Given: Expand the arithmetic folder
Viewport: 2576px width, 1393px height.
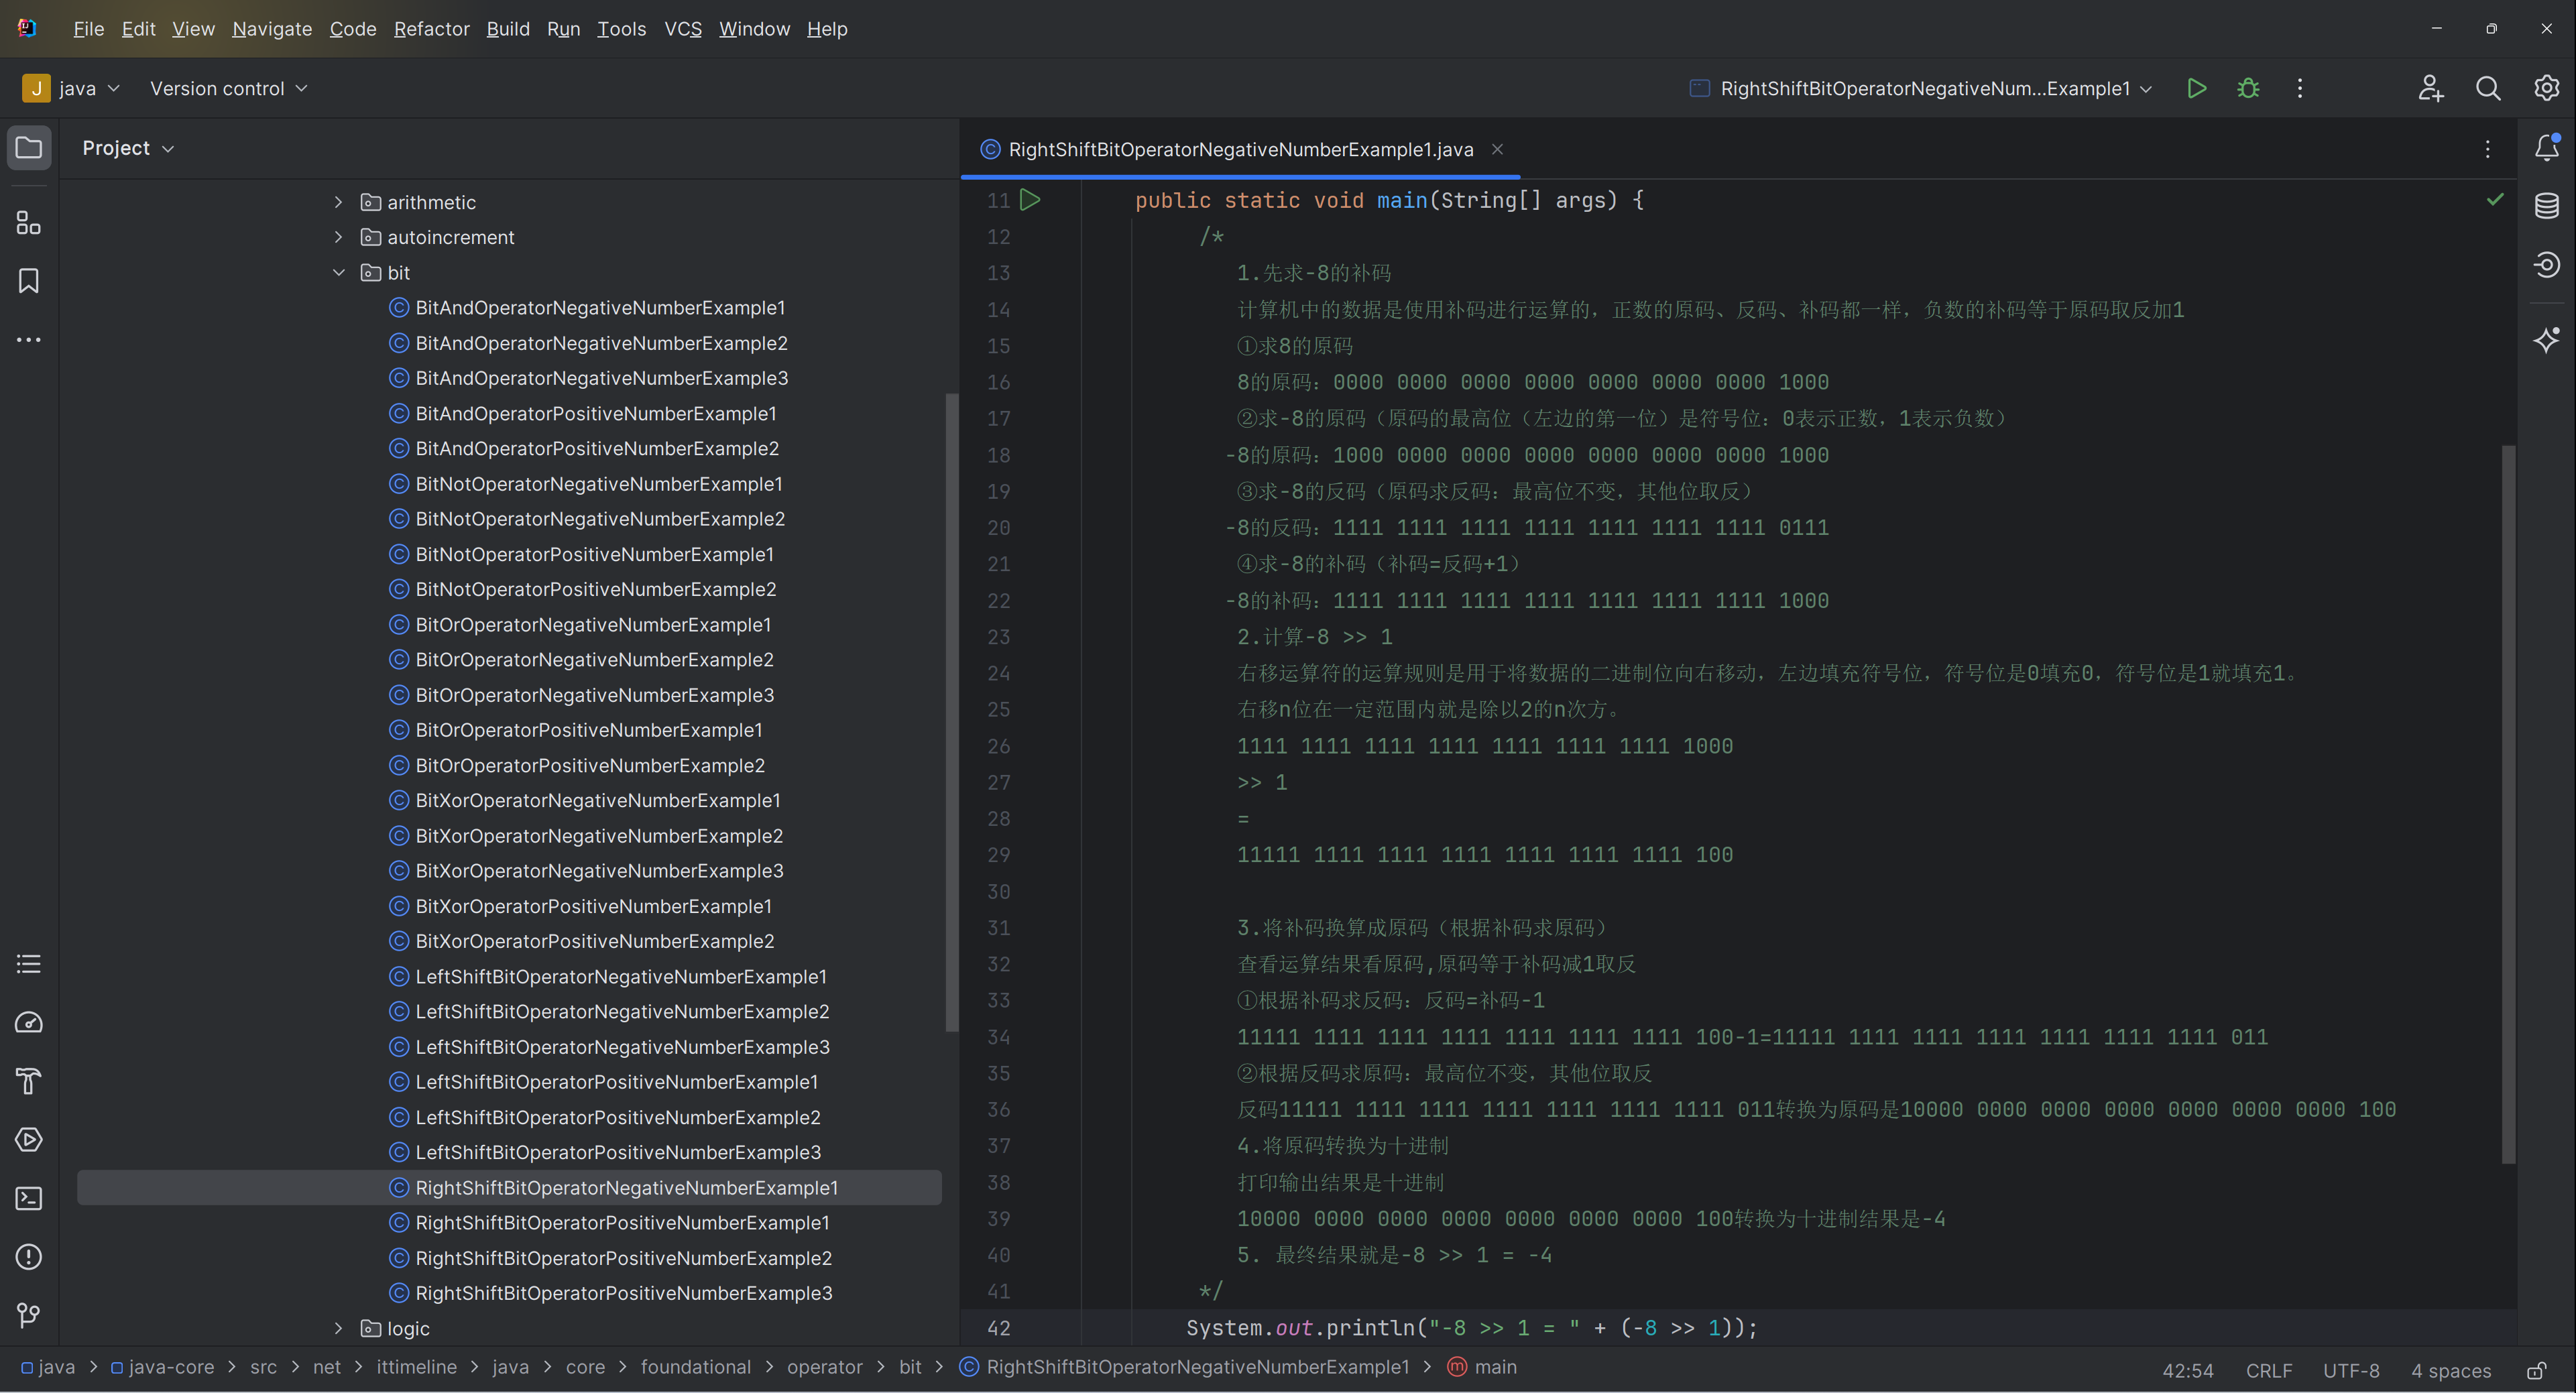Looking at the screenshot, I should point(338,202).
